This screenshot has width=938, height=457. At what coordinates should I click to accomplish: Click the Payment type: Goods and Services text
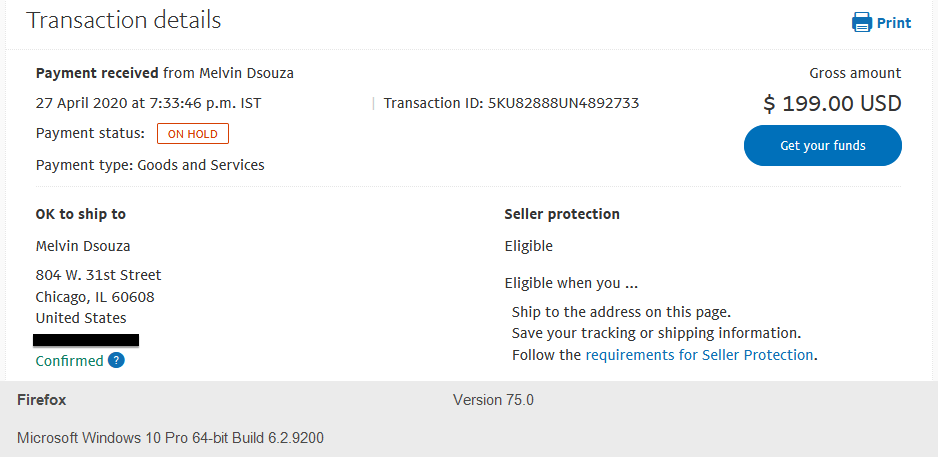tap(150, 165)
